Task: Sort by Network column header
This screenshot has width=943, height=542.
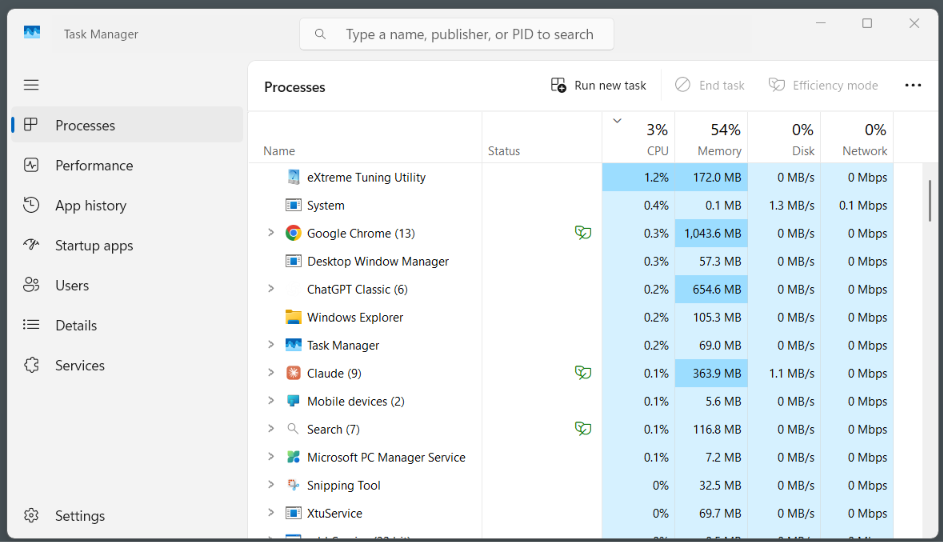Action: [x=857, y=138]
